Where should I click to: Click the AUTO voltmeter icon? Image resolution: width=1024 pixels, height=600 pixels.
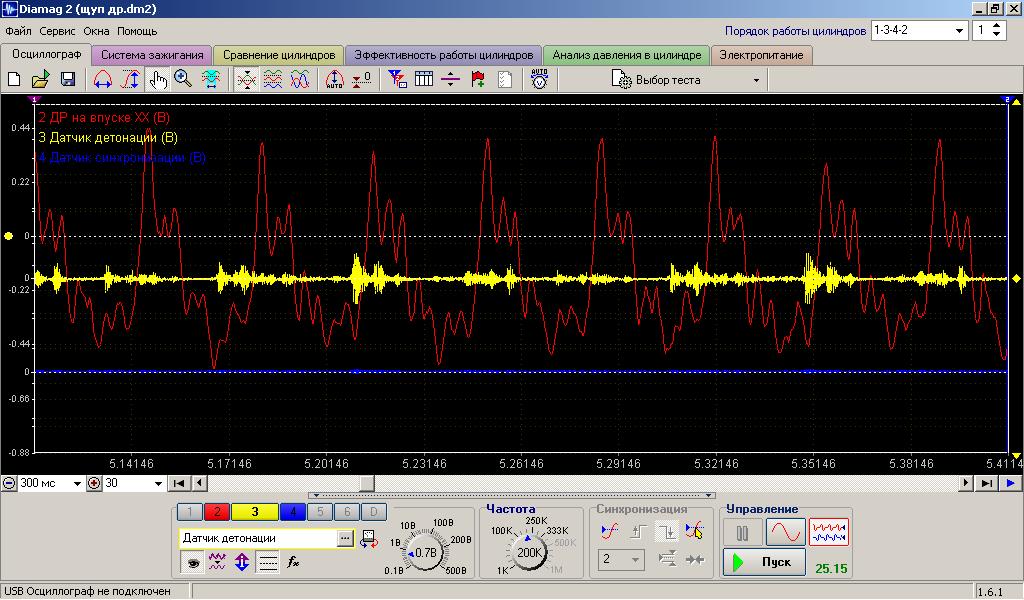(x=539, y=80)
